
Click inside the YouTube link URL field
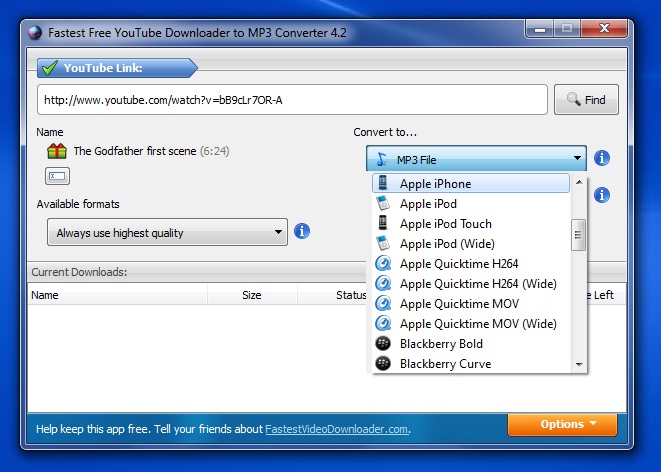pyautogui.click(x=292, y=99)
